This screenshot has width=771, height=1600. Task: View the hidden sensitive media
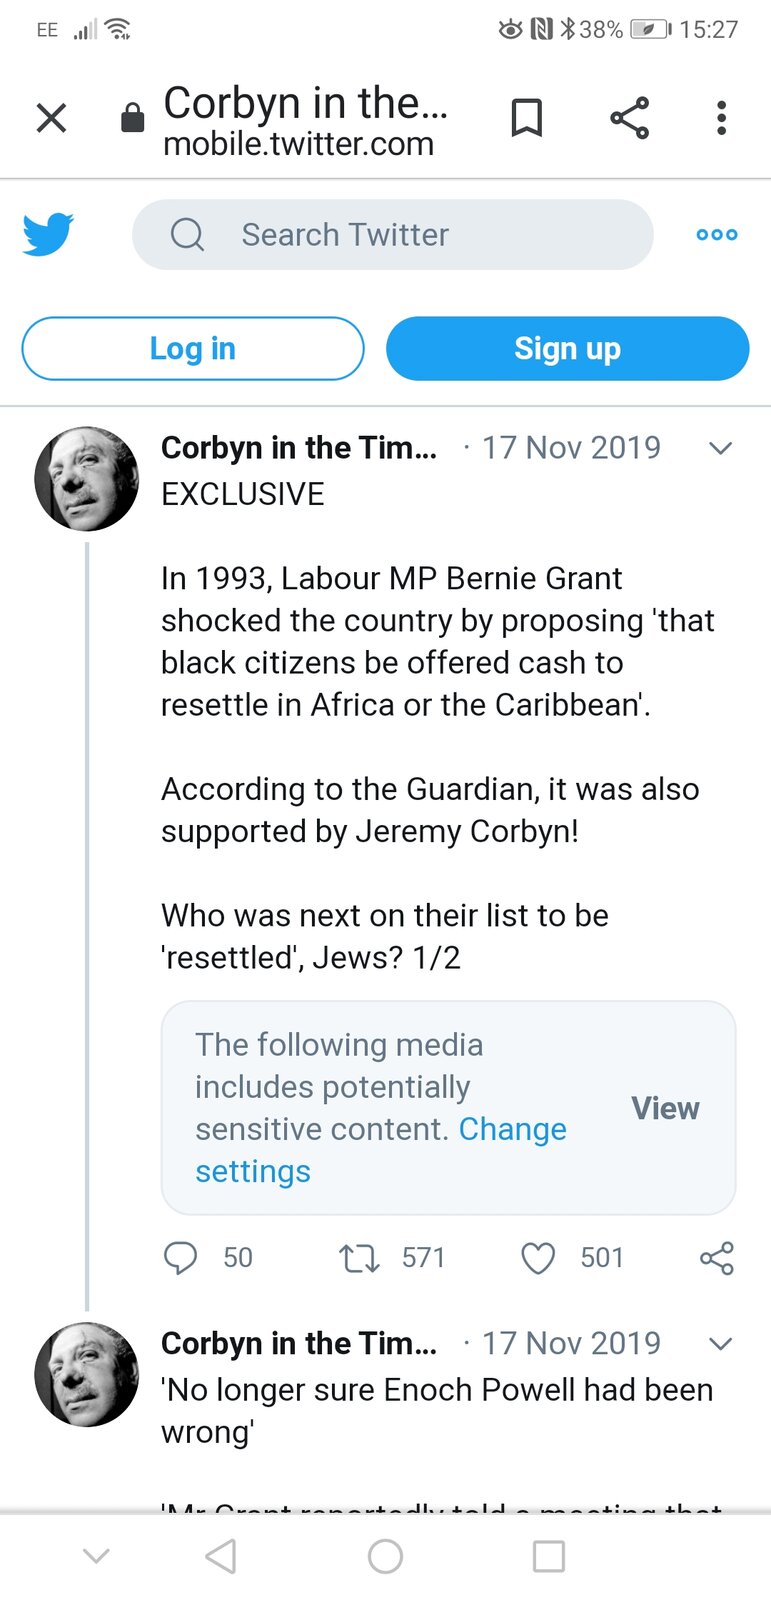[x=665, y=1108]
